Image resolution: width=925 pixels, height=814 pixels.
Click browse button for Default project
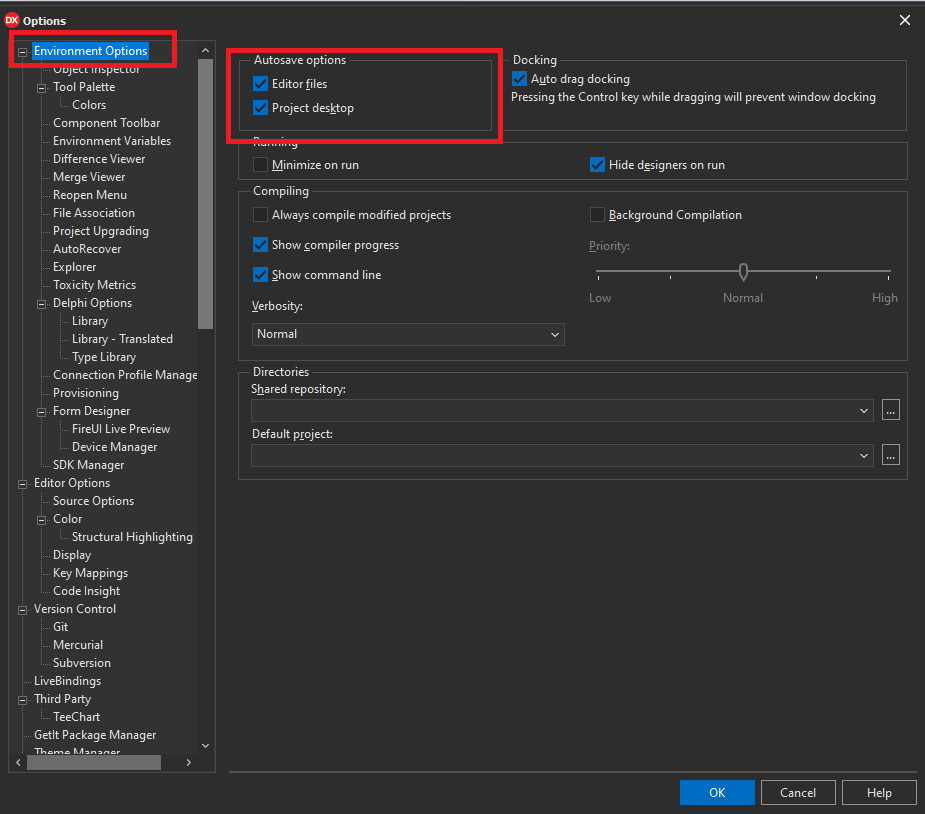[891, 456]
